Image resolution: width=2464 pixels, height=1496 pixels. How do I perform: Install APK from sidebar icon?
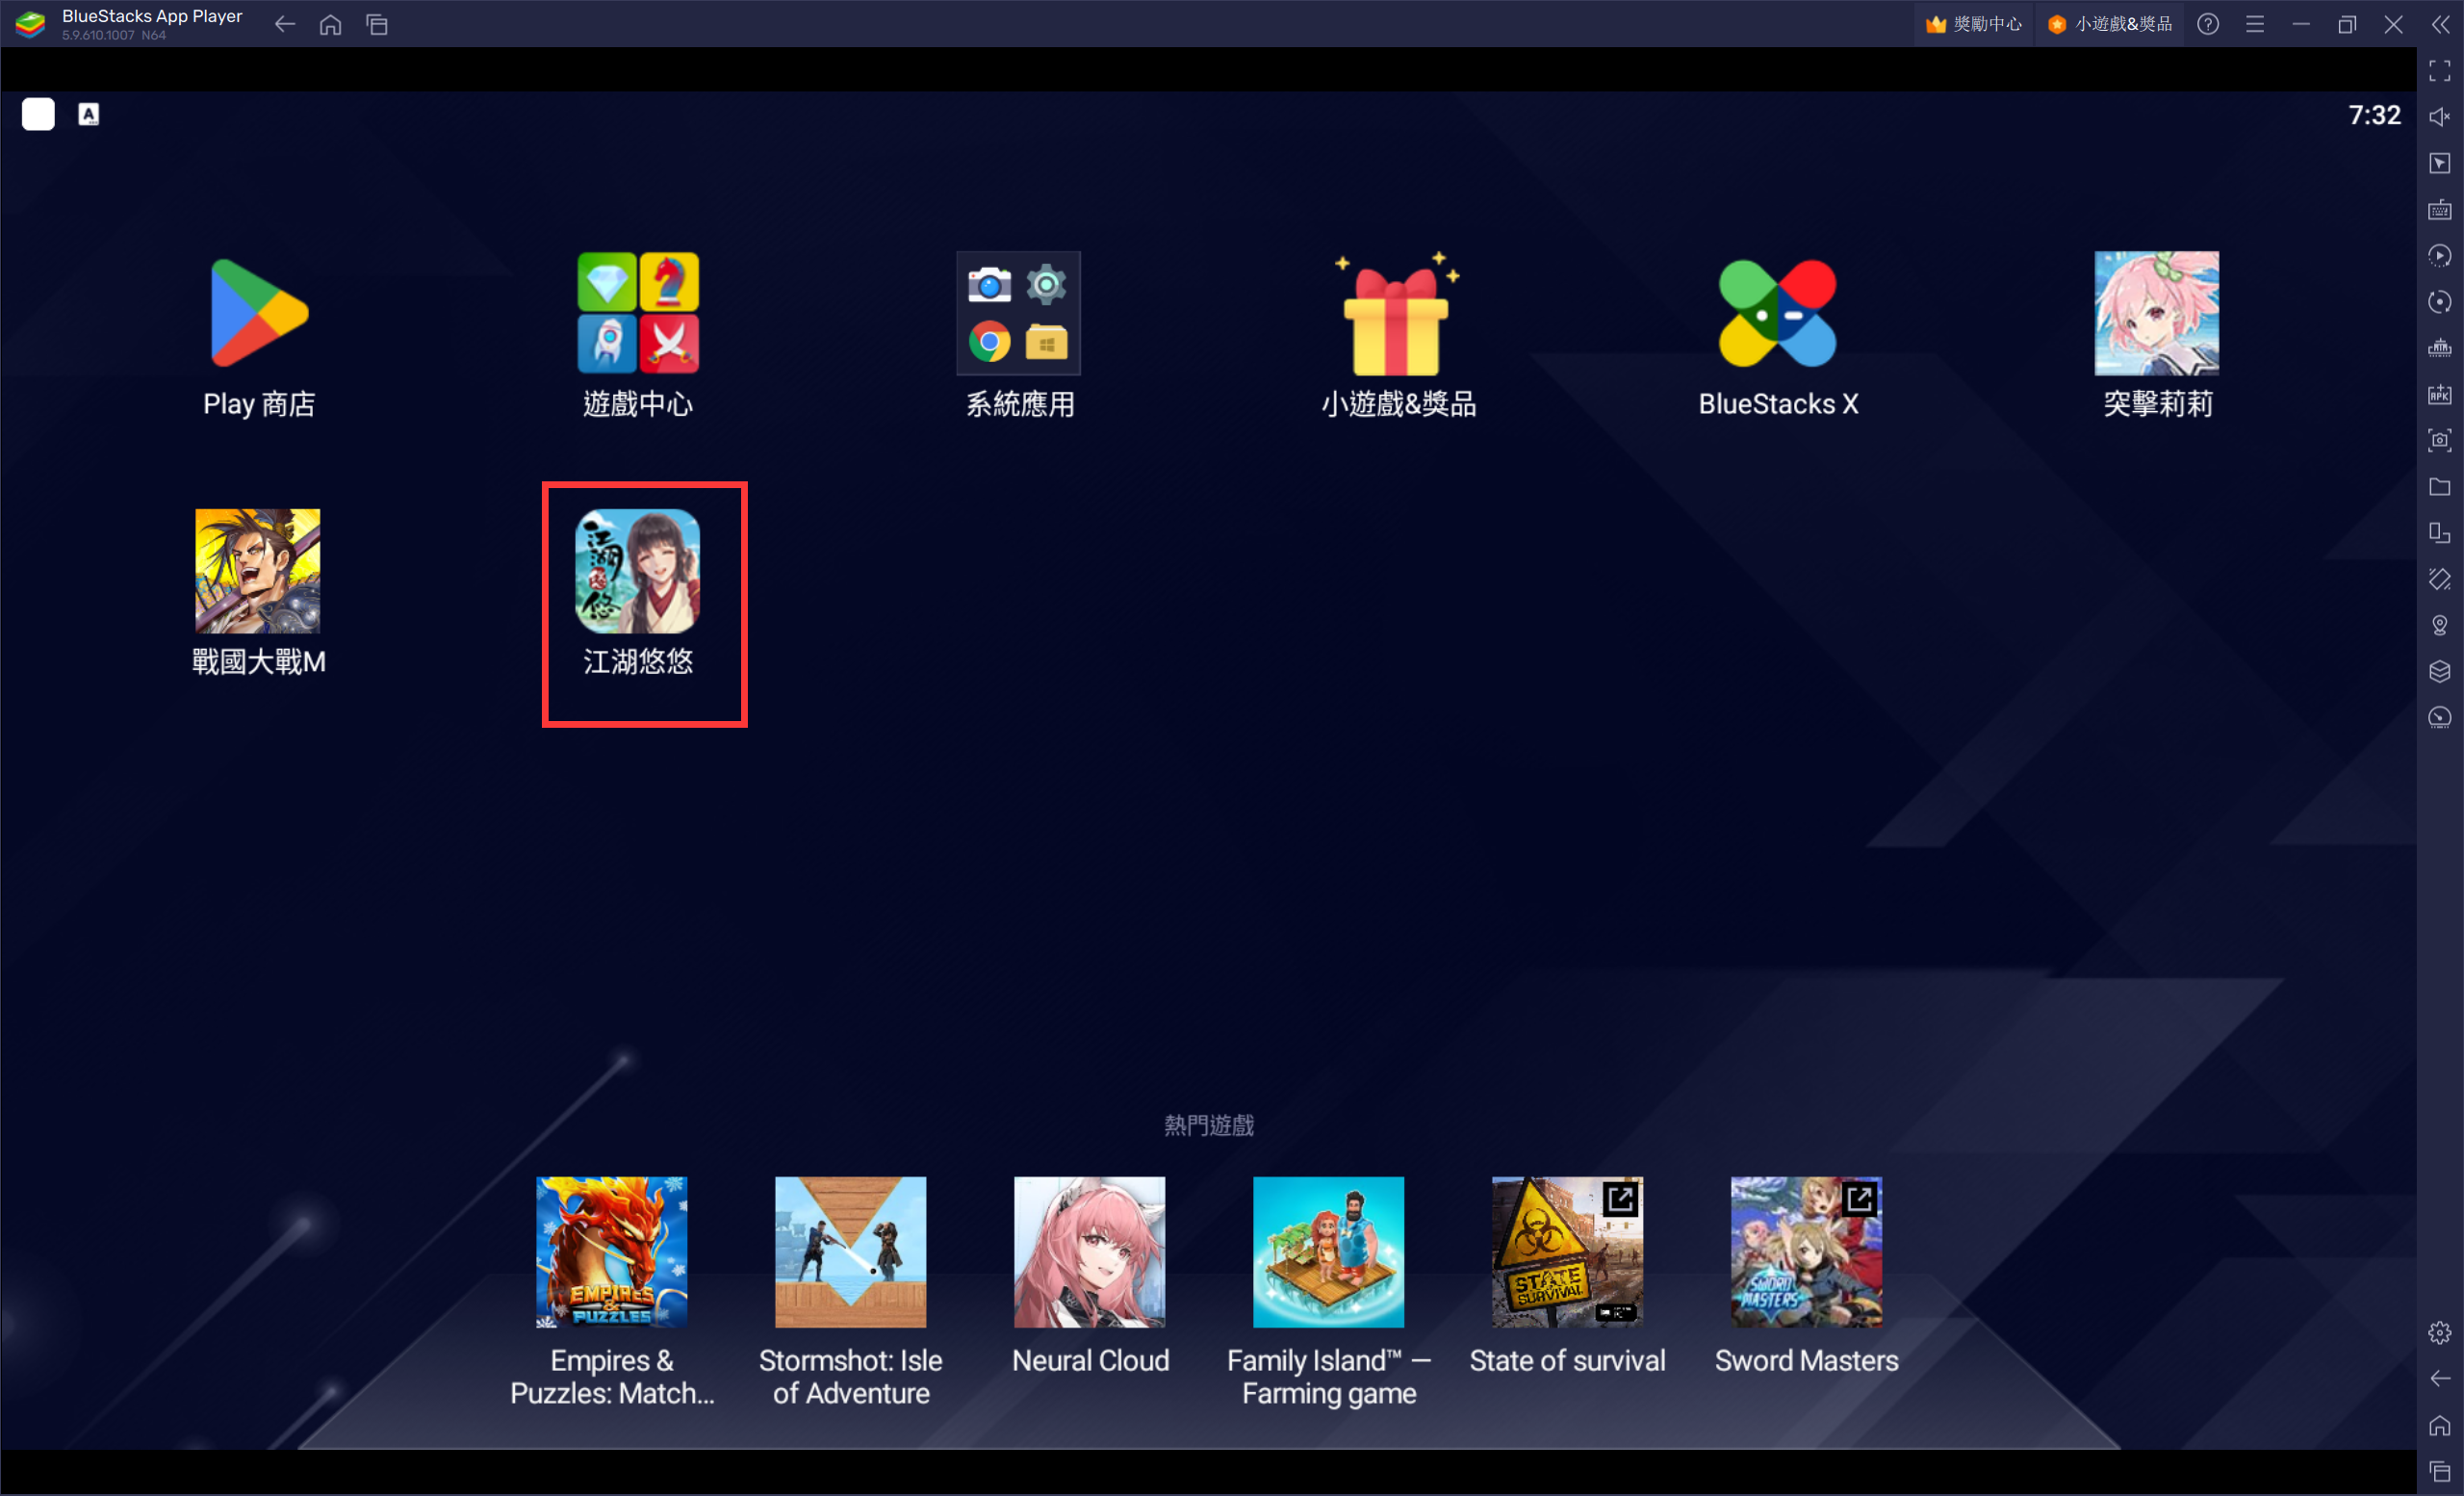coord(2440,394)
